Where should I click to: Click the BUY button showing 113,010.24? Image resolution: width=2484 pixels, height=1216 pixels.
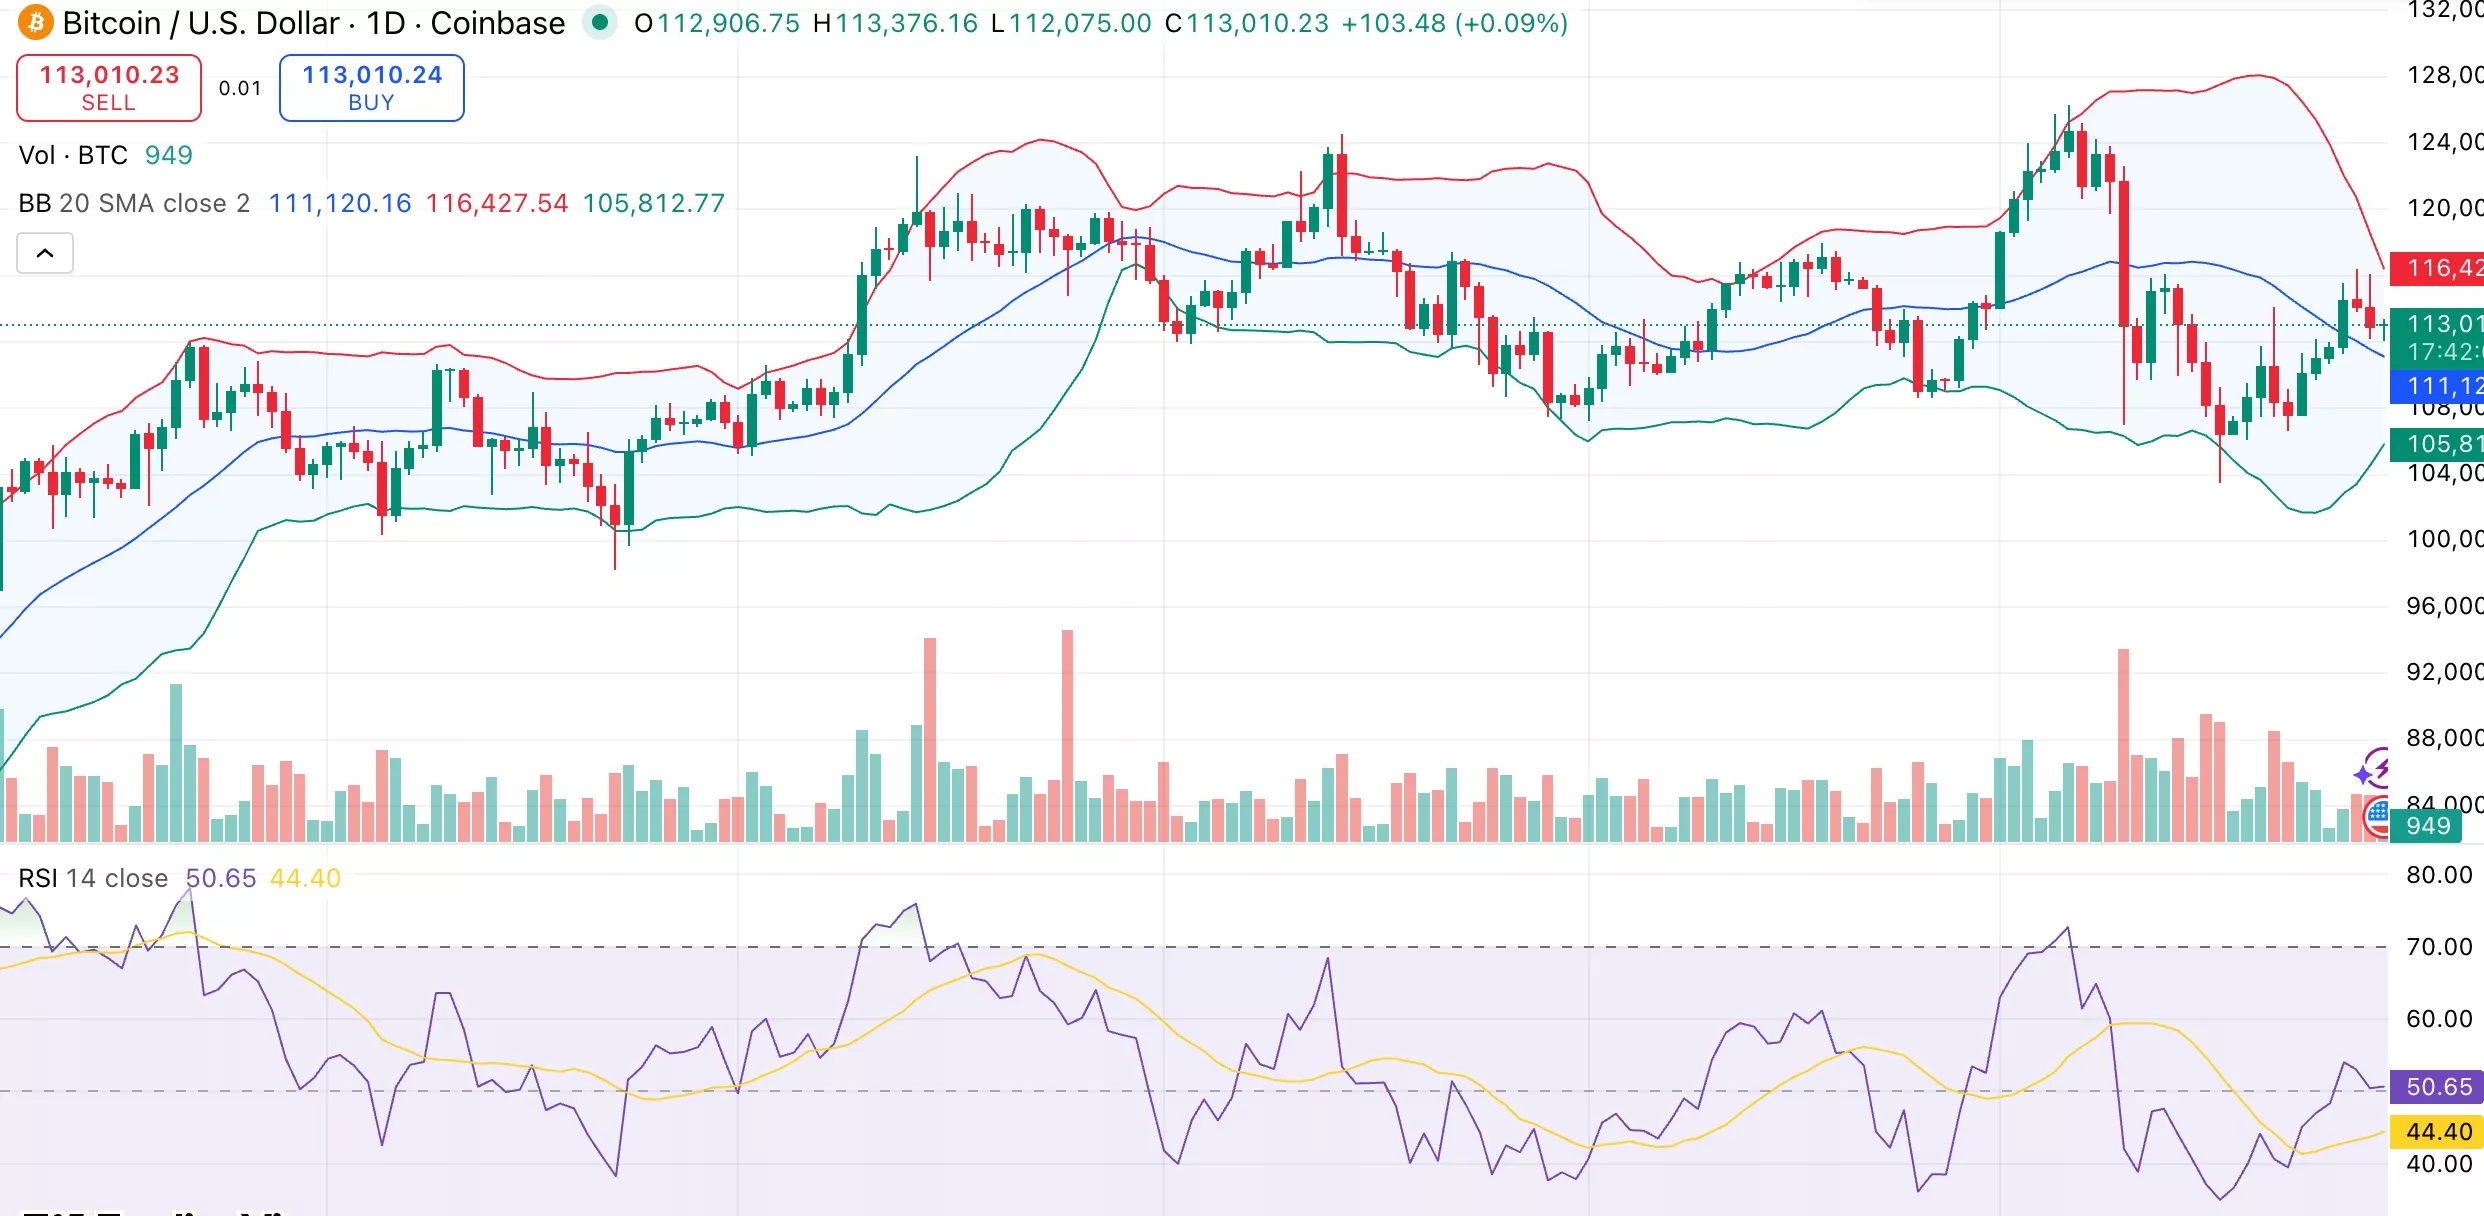(371, 88)
